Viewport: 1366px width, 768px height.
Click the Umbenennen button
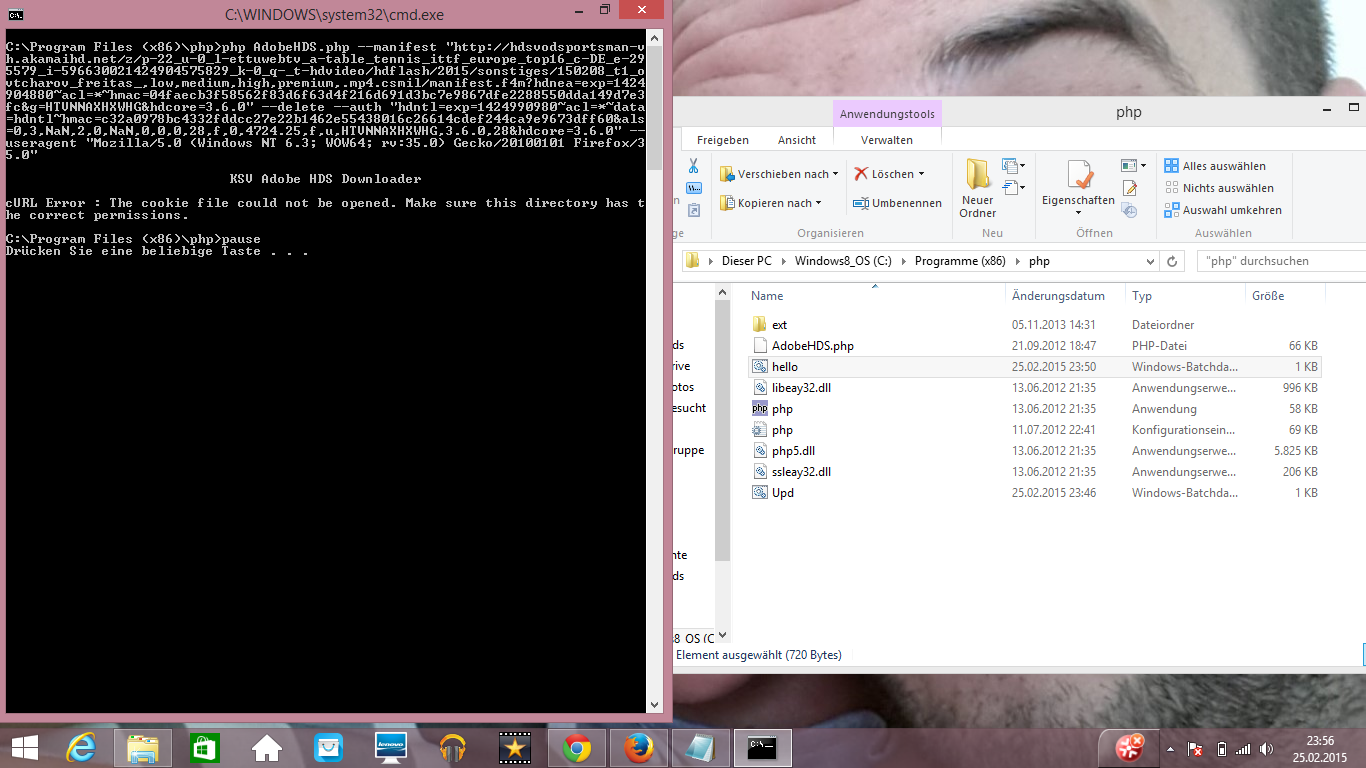coord(897,203)
